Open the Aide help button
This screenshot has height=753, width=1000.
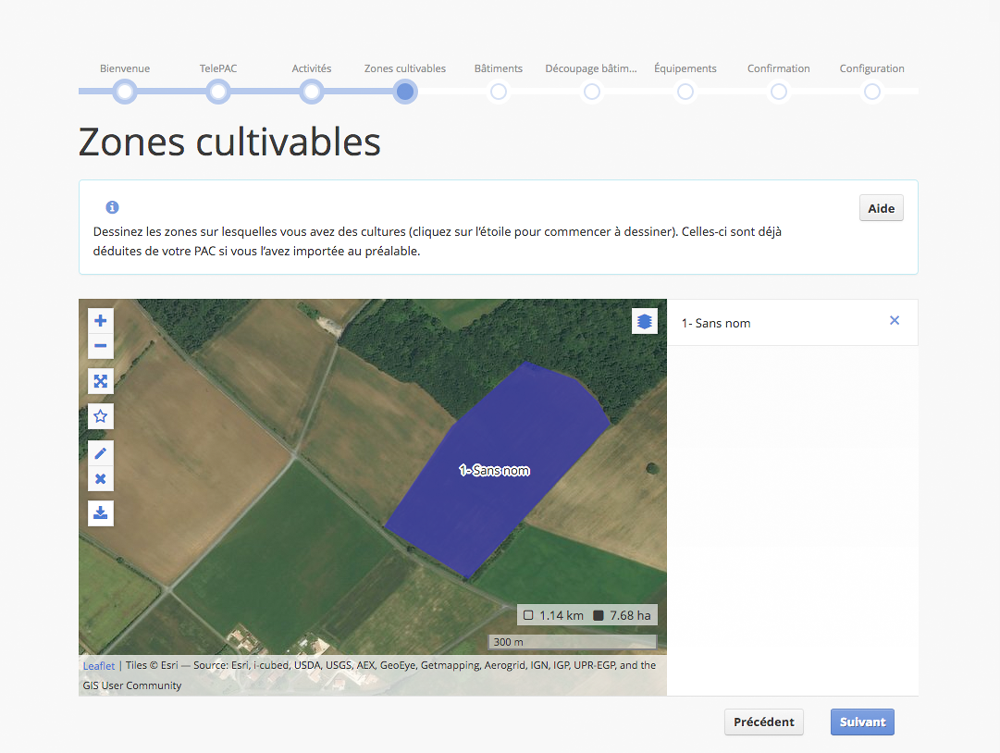pyautogui.click(x=881, y=208)
